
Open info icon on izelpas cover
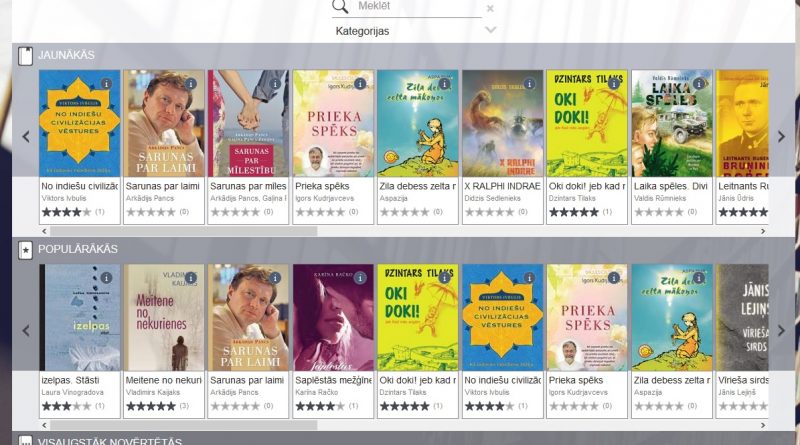click(x=106, y=278)
